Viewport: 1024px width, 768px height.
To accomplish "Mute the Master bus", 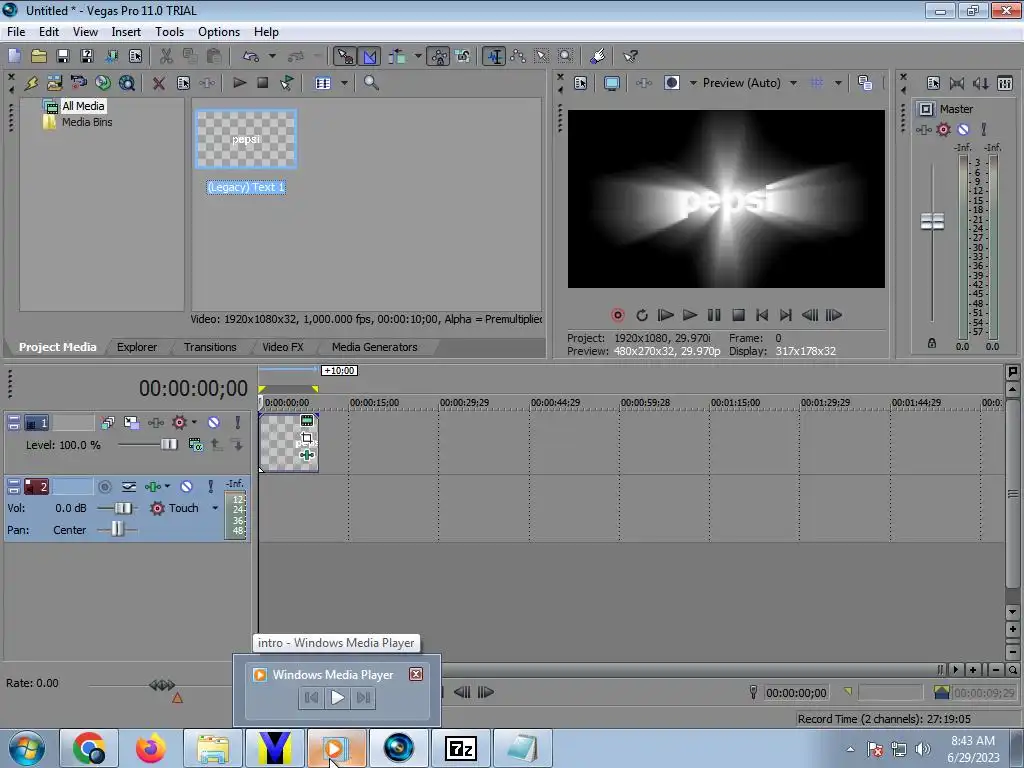I will 963,129.
